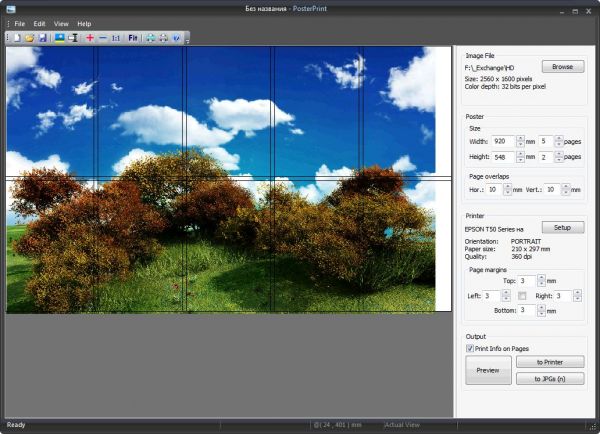Click the poster Width mm spinner arrows
The height and width of the screenshot is (434, 600).
click(x=520, y=141)
